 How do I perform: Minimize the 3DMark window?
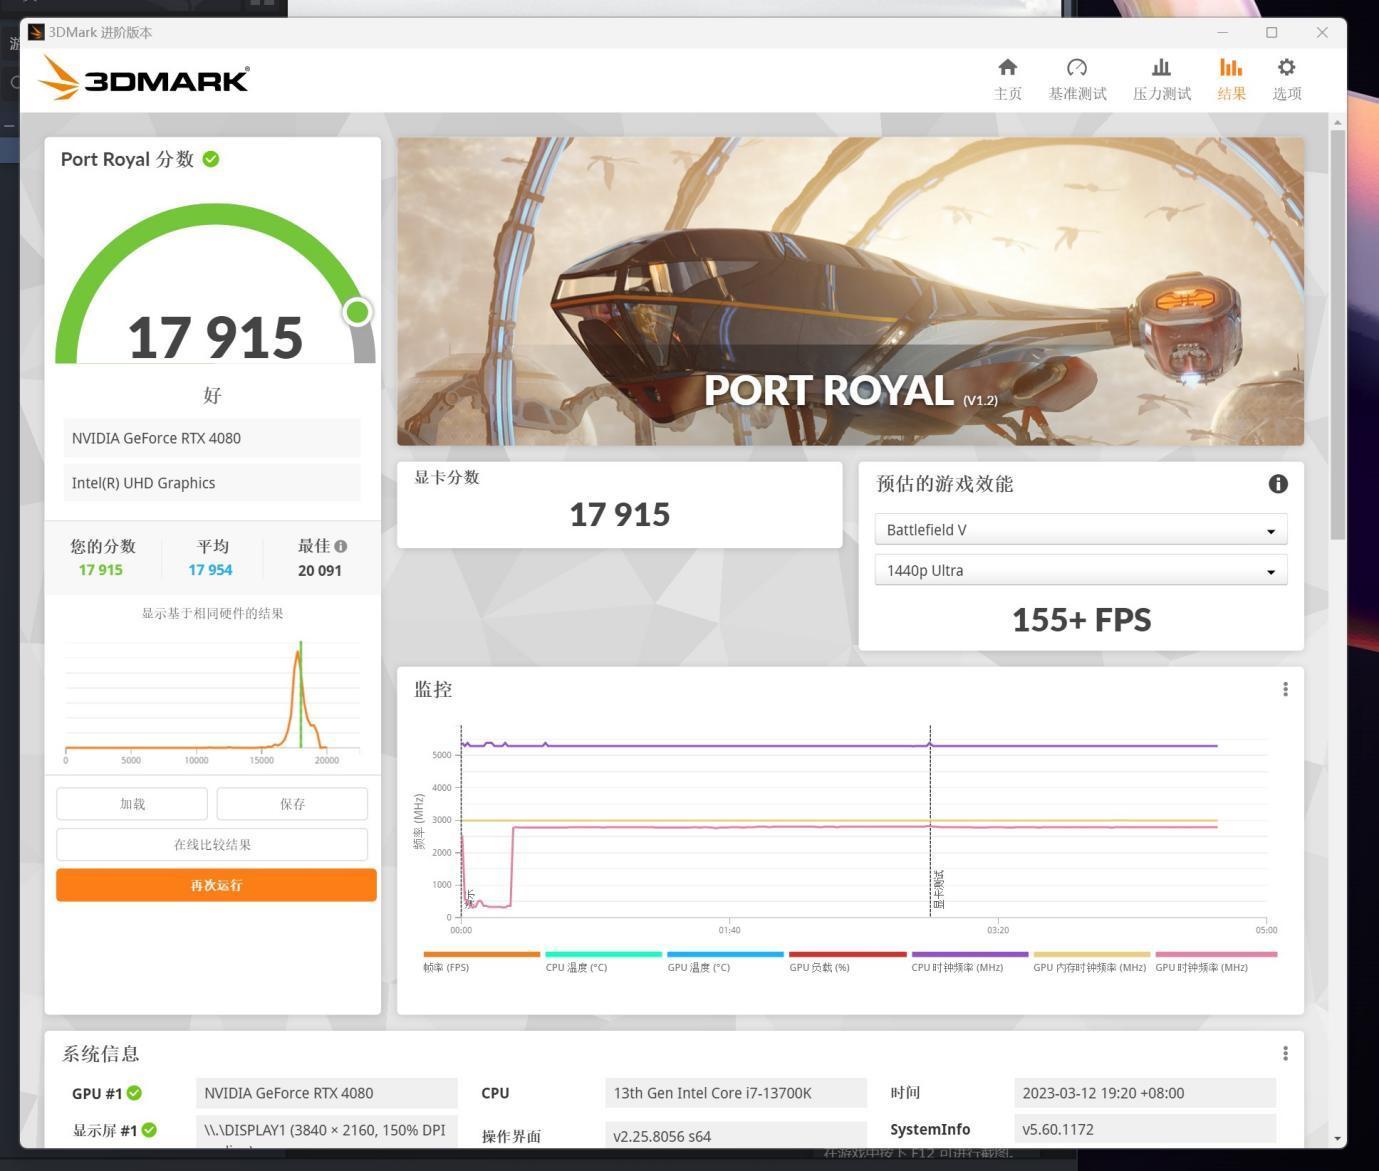[1222, 32]
